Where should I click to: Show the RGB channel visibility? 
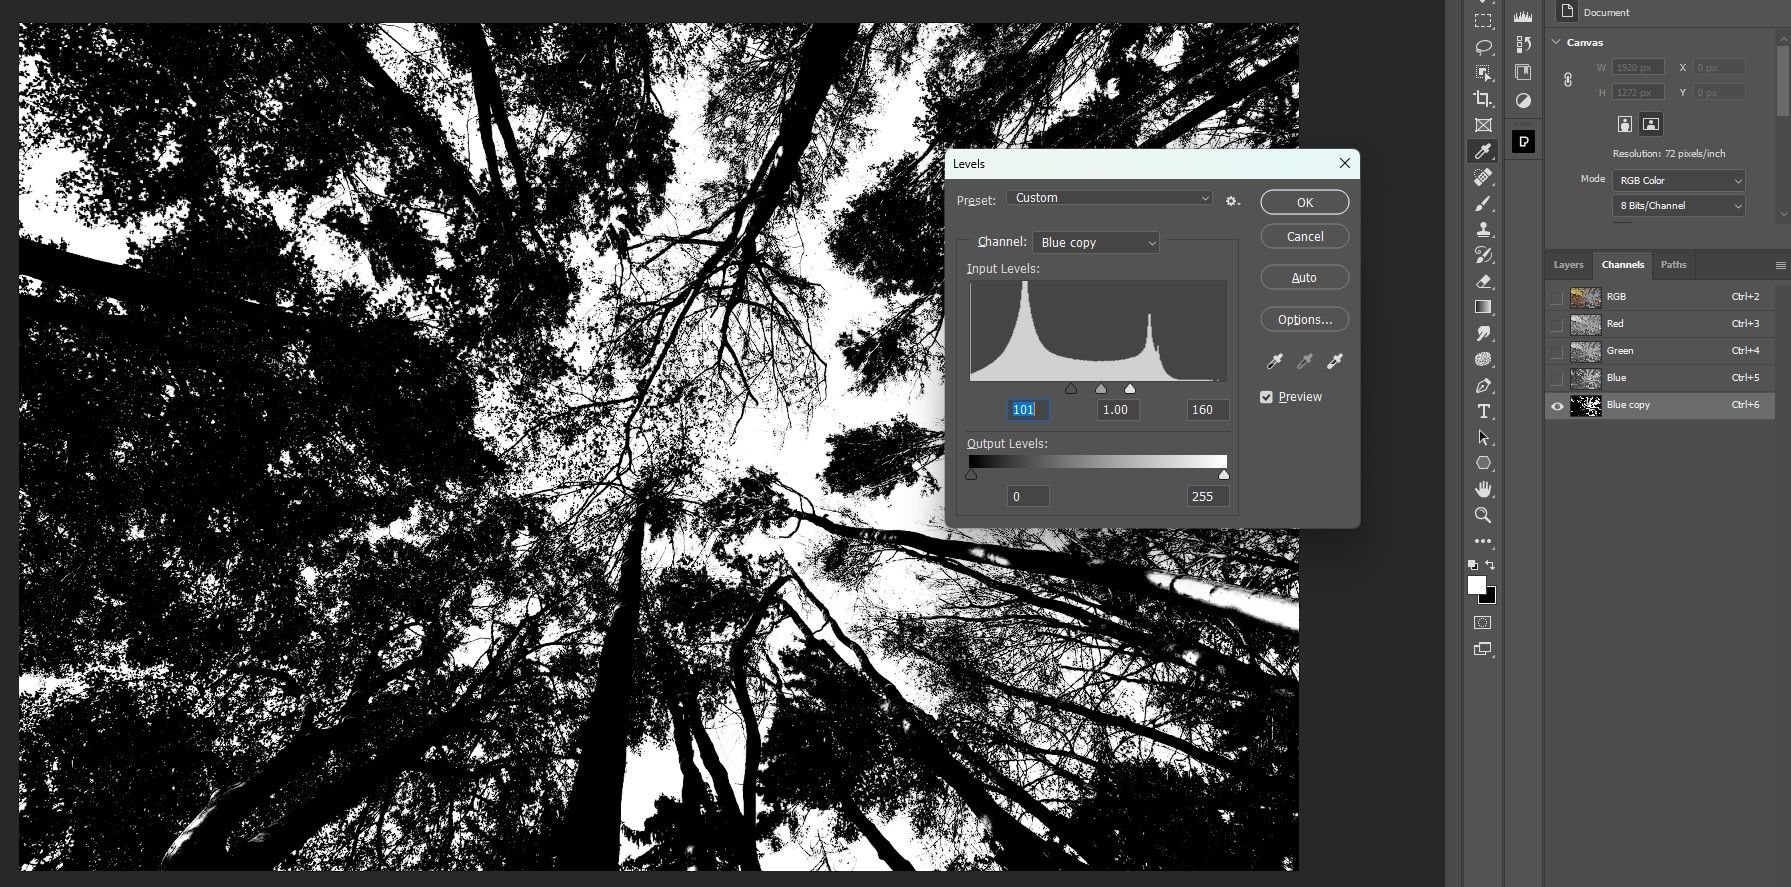pyautogui.click(x=1556, y=297)
